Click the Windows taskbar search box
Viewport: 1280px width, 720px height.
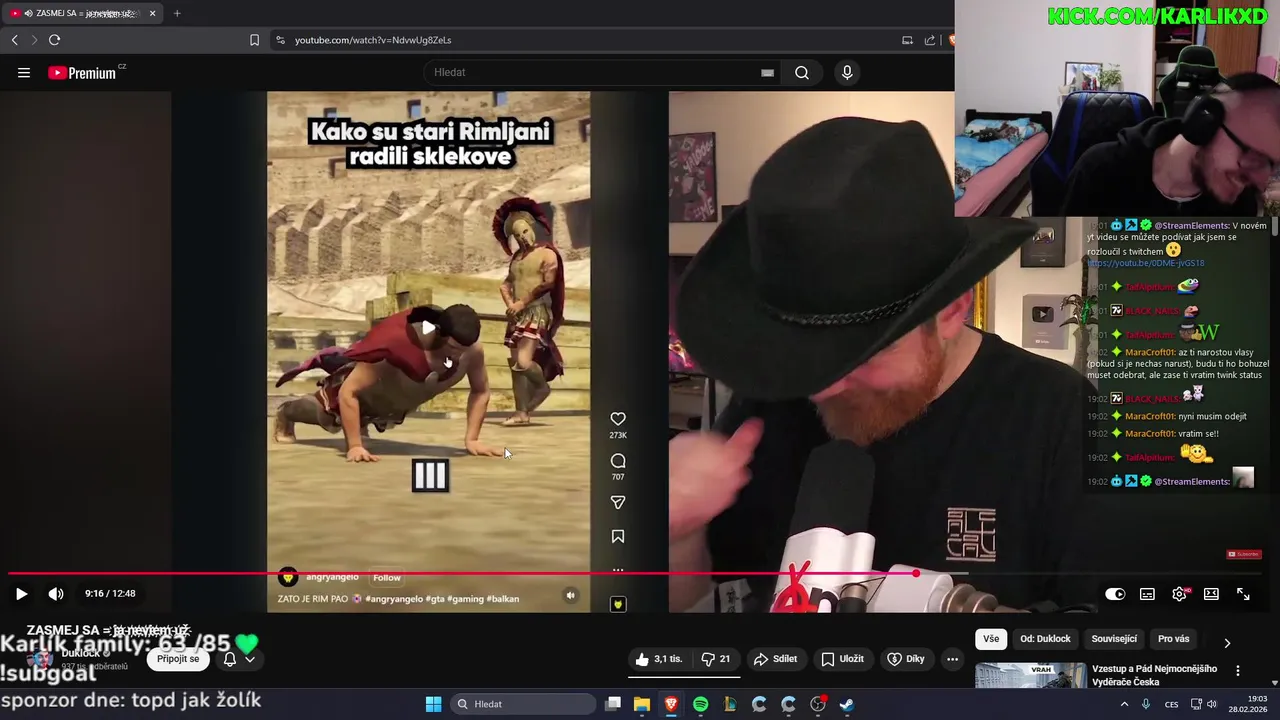(x=523, y=704)
